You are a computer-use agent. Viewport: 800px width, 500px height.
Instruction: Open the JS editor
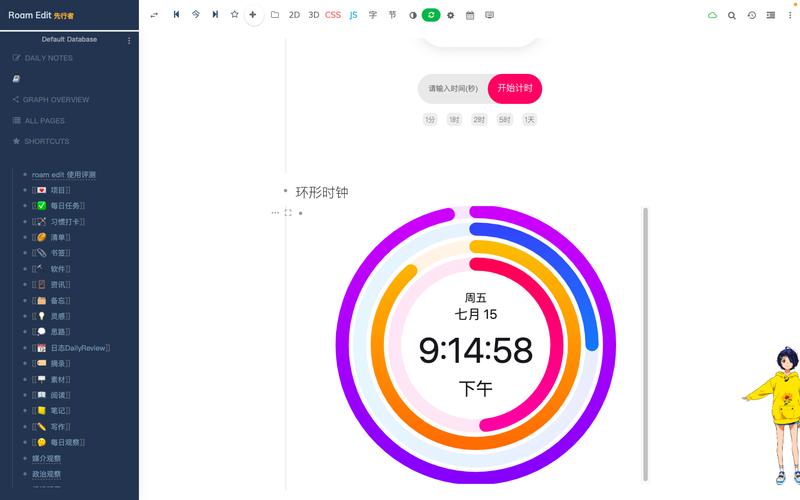[353, 15]
